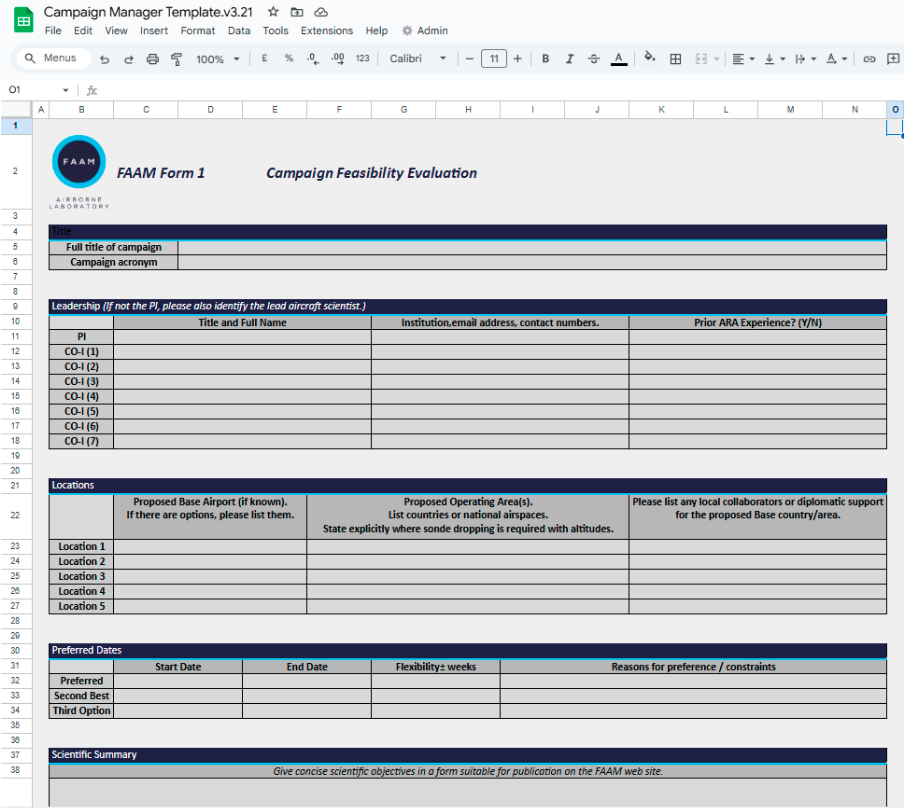Click the undo icon in toolbar
The height and width of the screenshot is (808, 905).
click(105, 59)
